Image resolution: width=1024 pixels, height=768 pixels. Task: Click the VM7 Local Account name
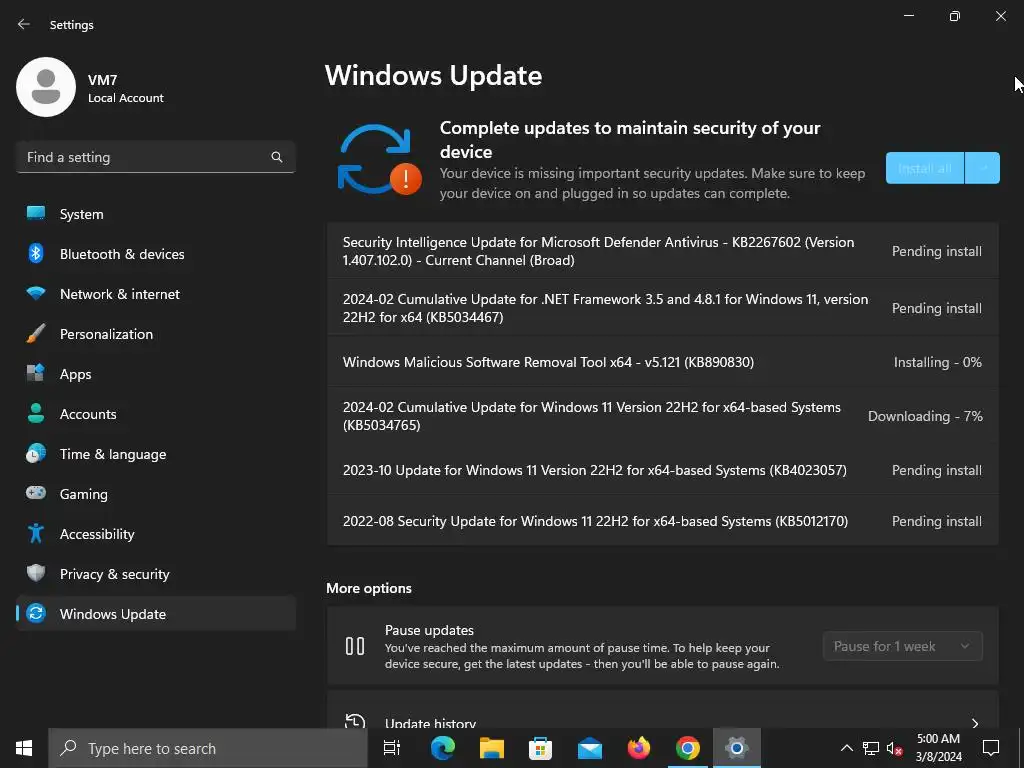(125, 88)
